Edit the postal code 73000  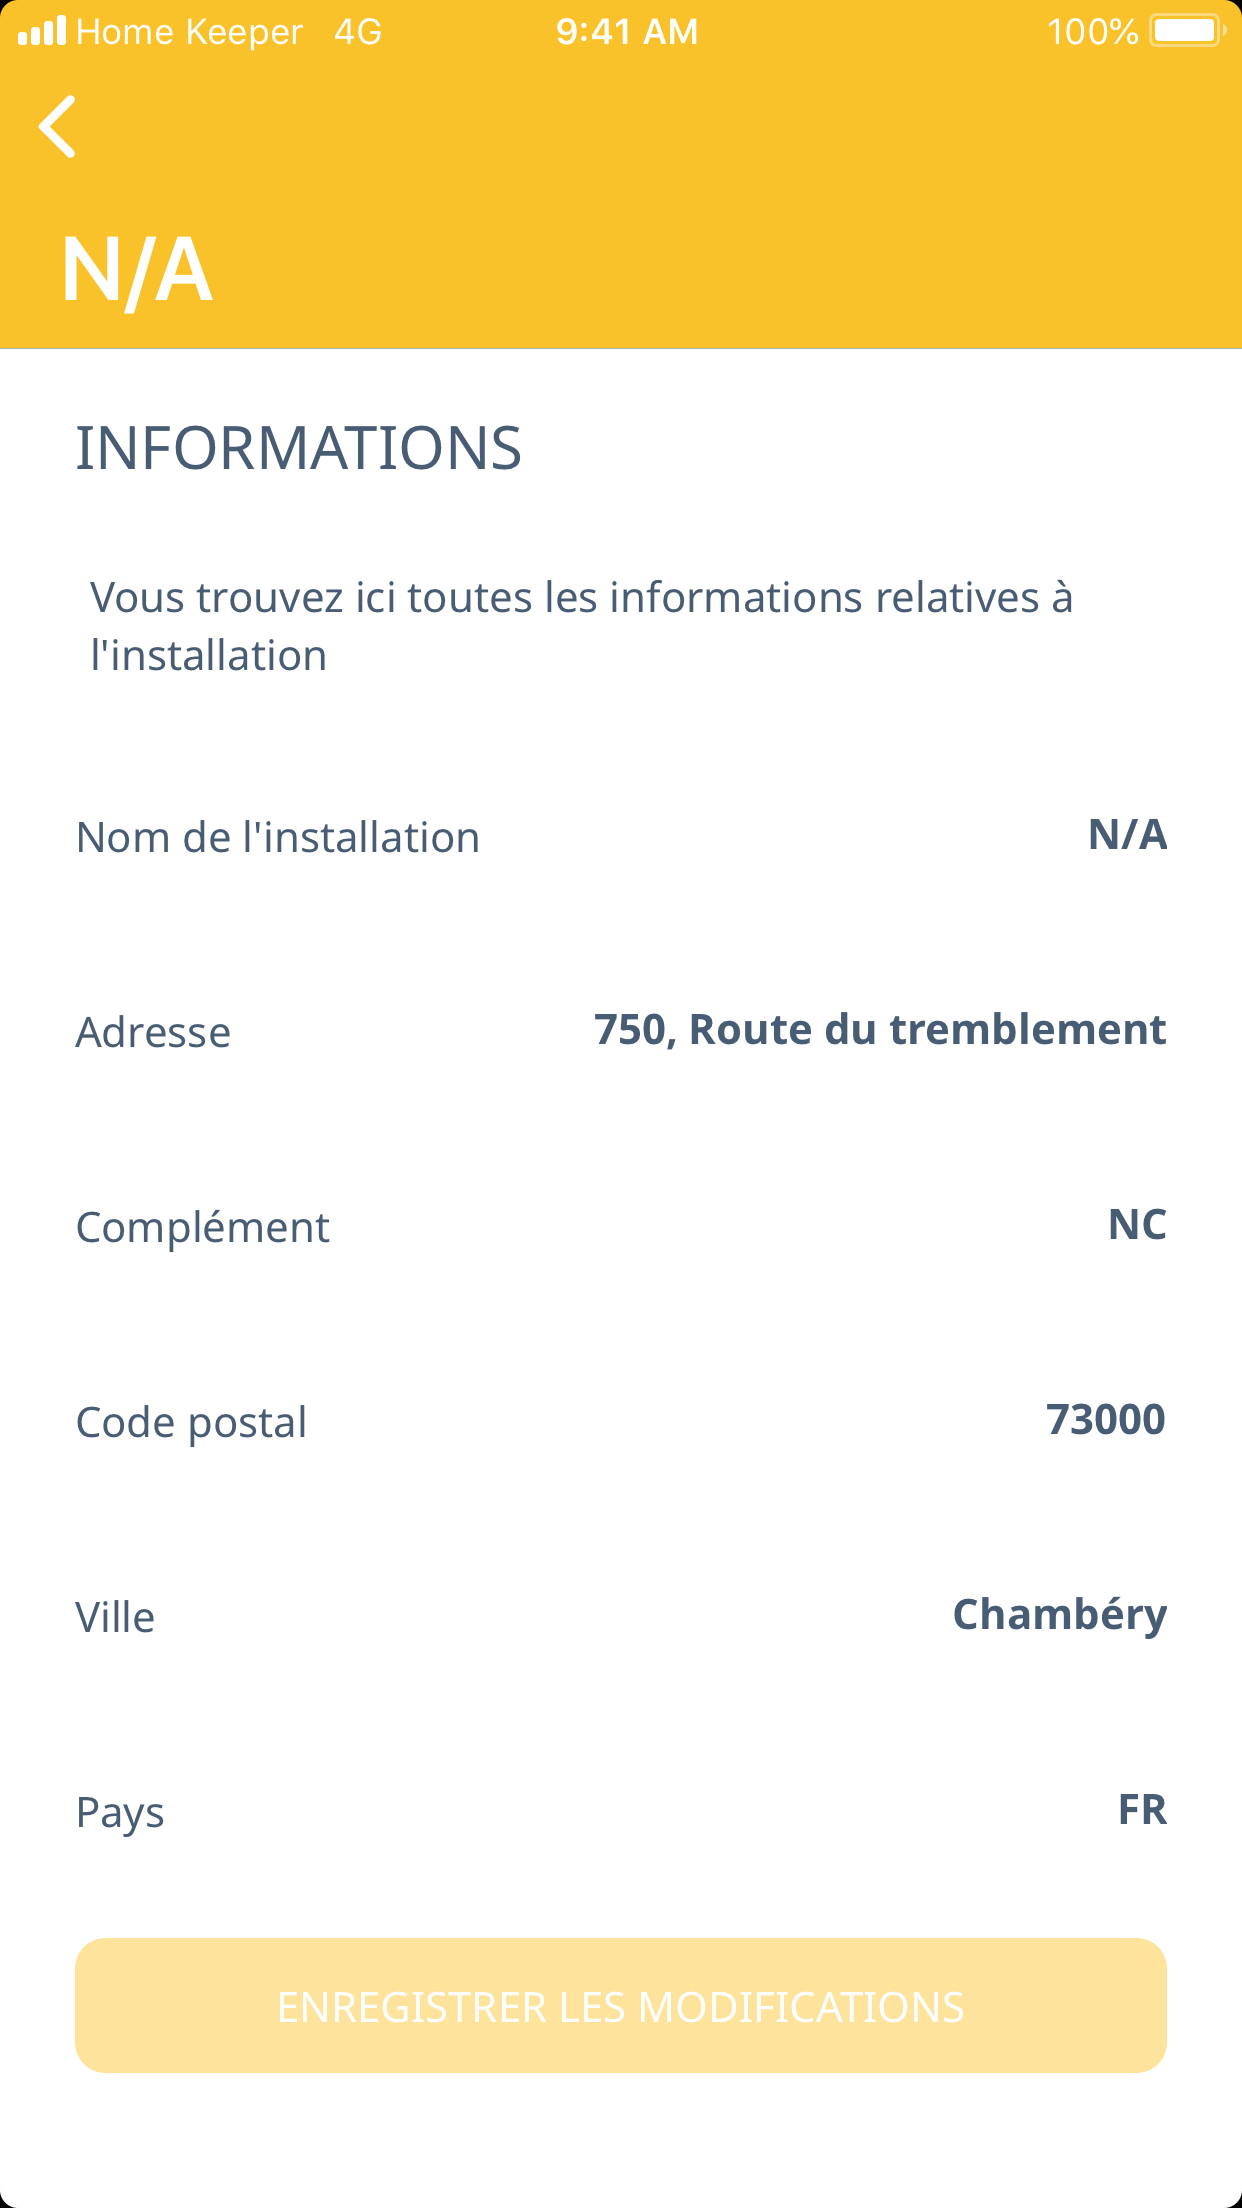(1105, 1420)
